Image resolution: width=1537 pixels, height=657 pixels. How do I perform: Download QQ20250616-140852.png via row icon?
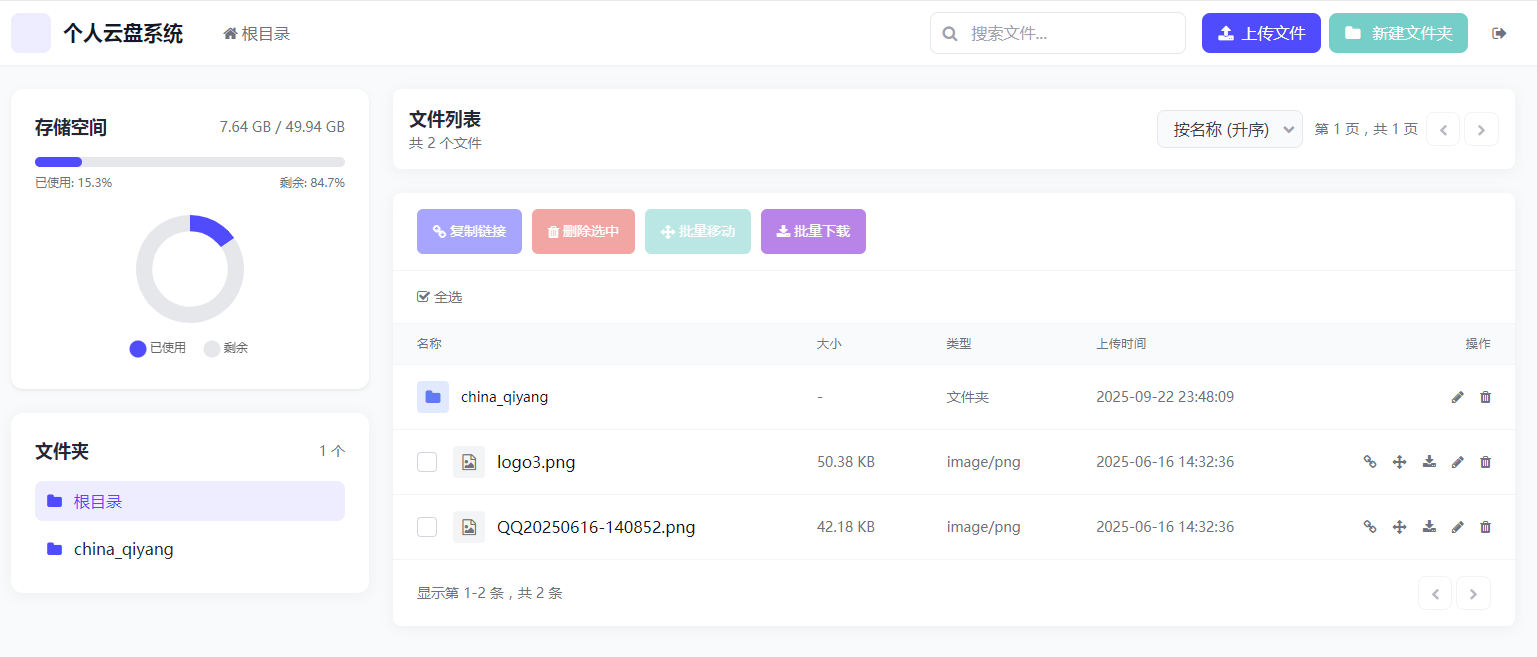[1429, 527]
